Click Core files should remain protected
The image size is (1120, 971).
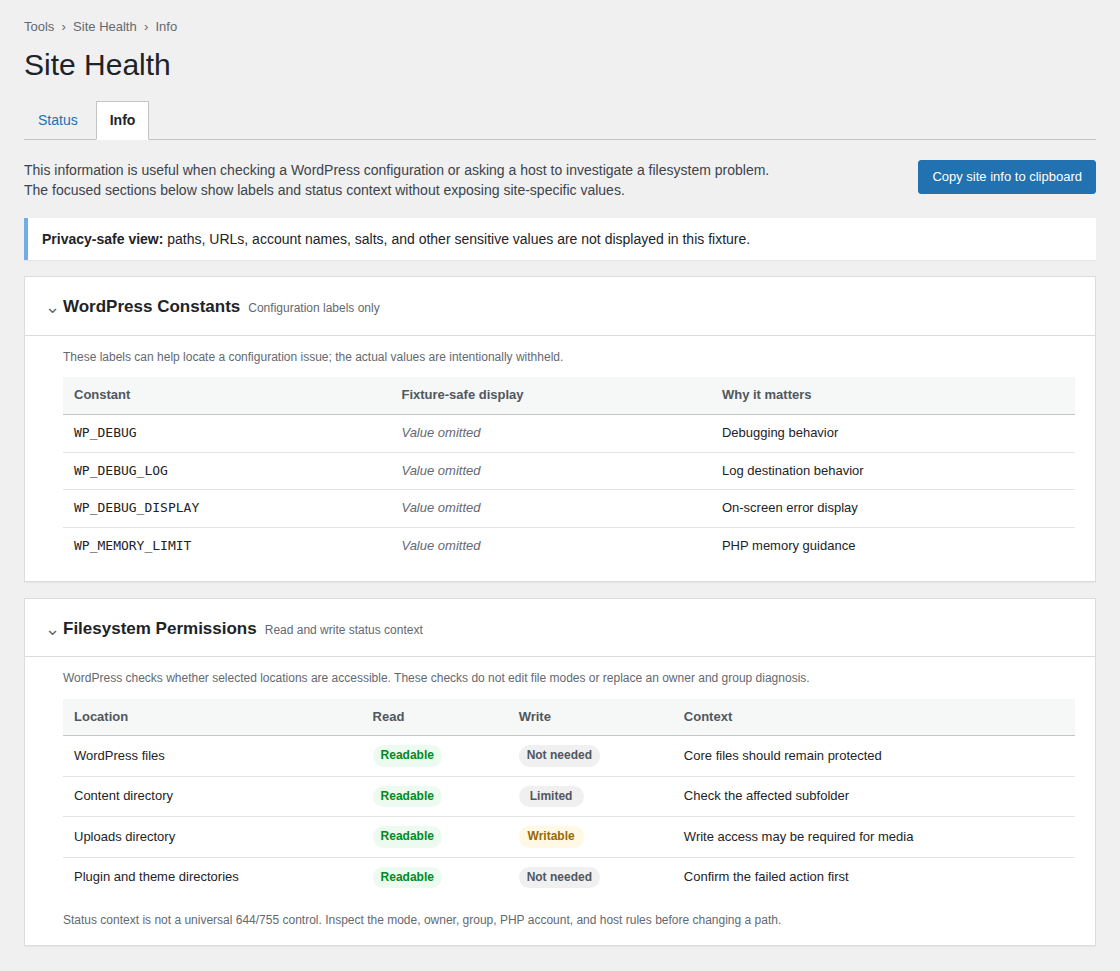click(782, 756)
